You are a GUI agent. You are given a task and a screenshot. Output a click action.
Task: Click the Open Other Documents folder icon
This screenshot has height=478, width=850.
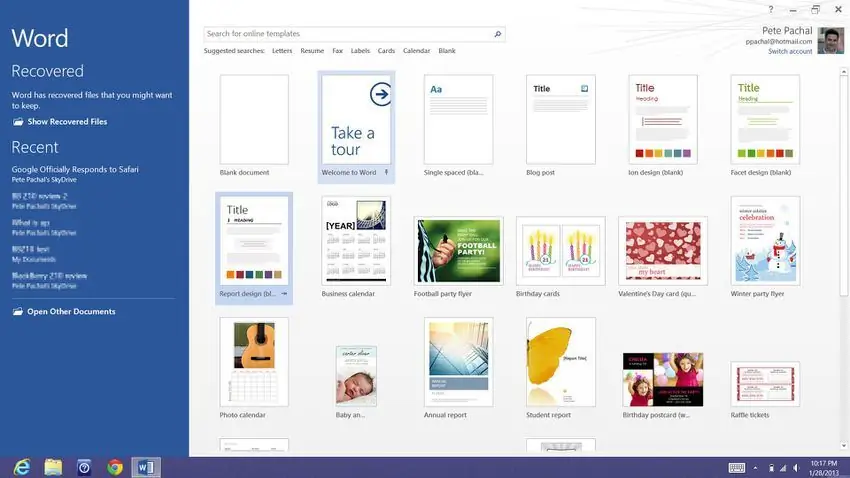tap(18, 311)
